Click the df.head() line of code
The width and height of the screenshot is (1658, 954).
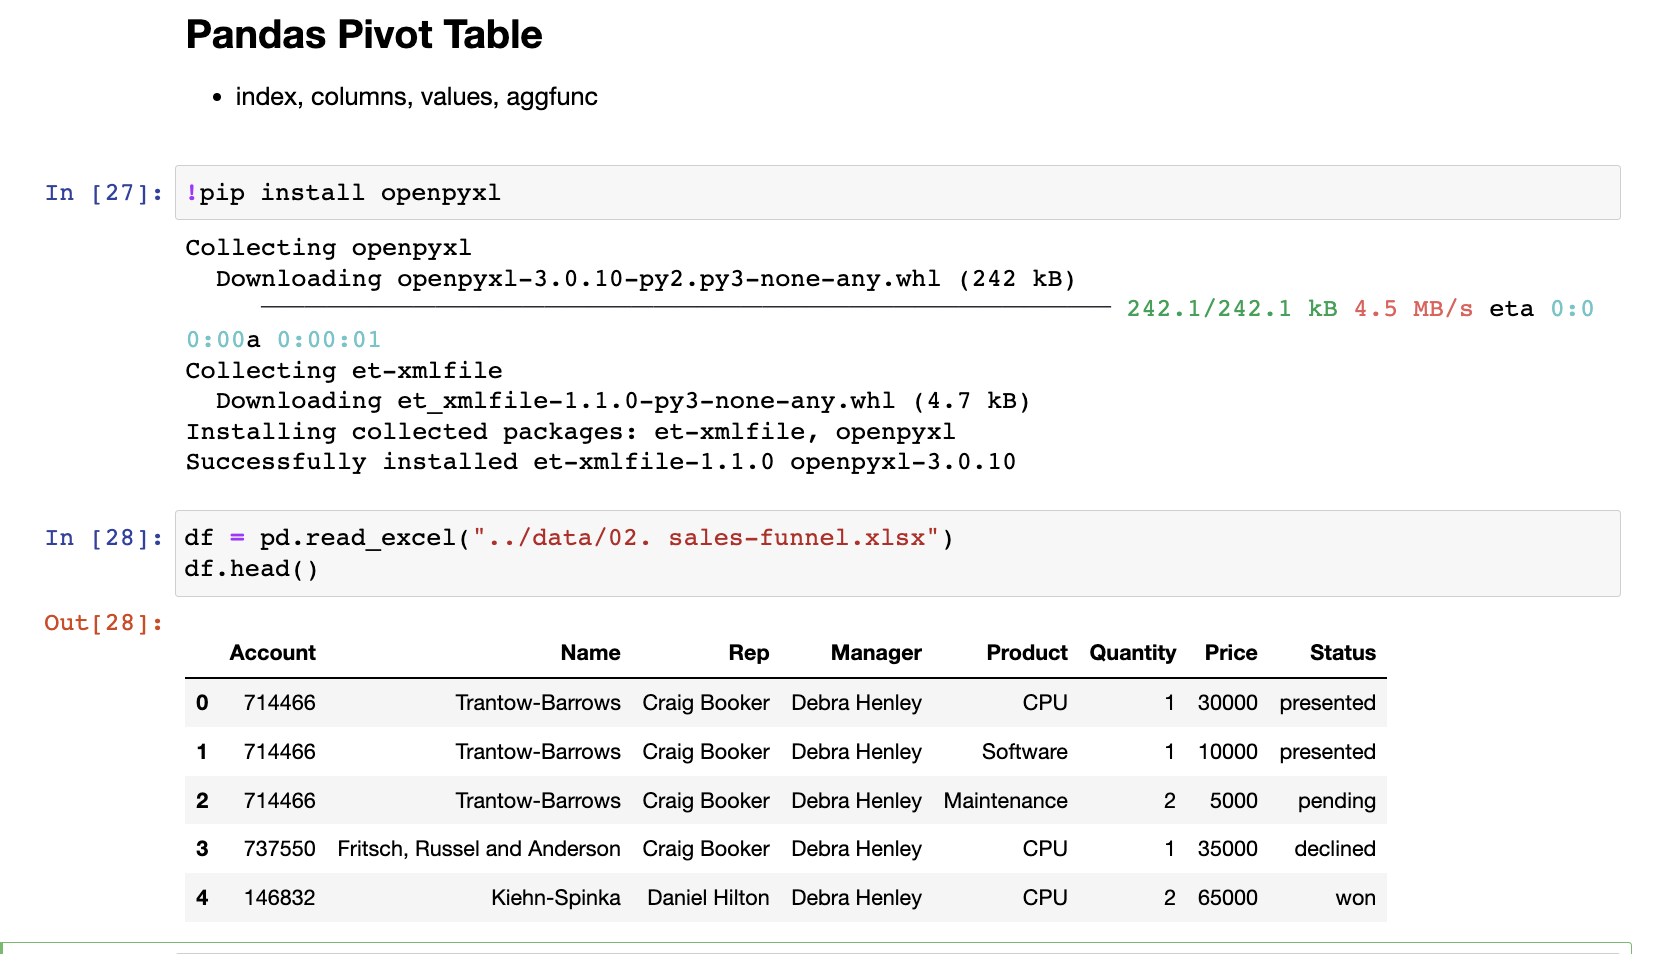tap(250, 568)
